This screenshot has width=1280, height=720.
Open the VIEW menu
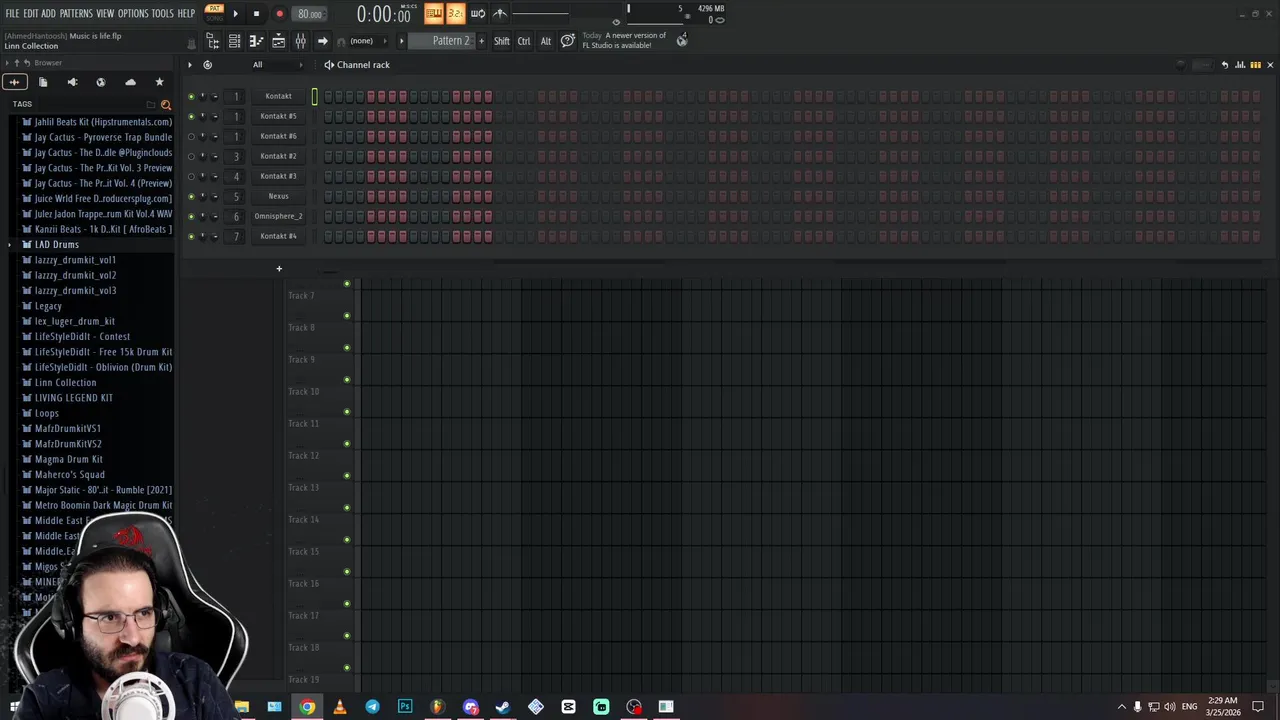105,13
